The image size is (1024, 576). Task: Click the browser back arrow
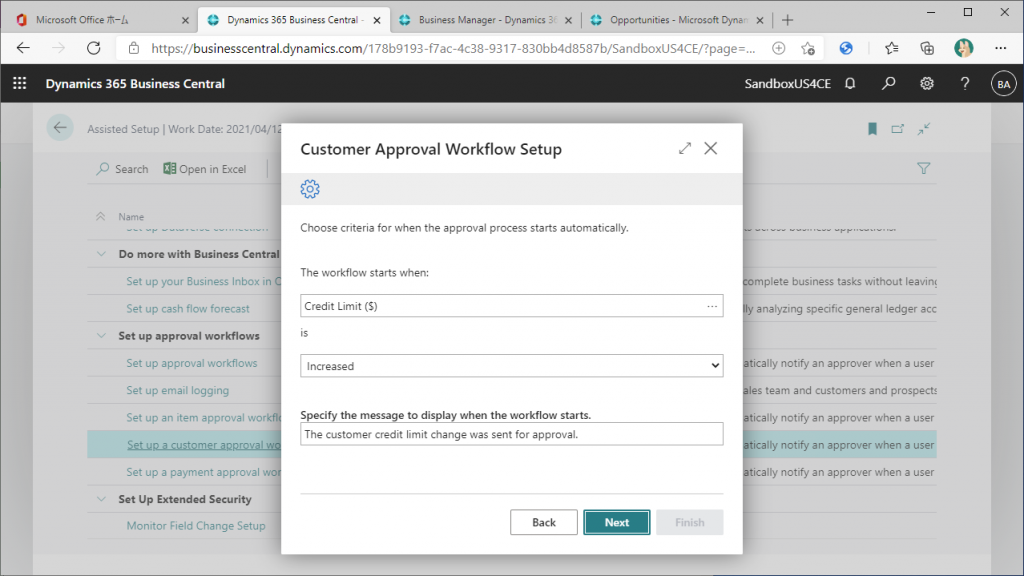tap(24, 48)
